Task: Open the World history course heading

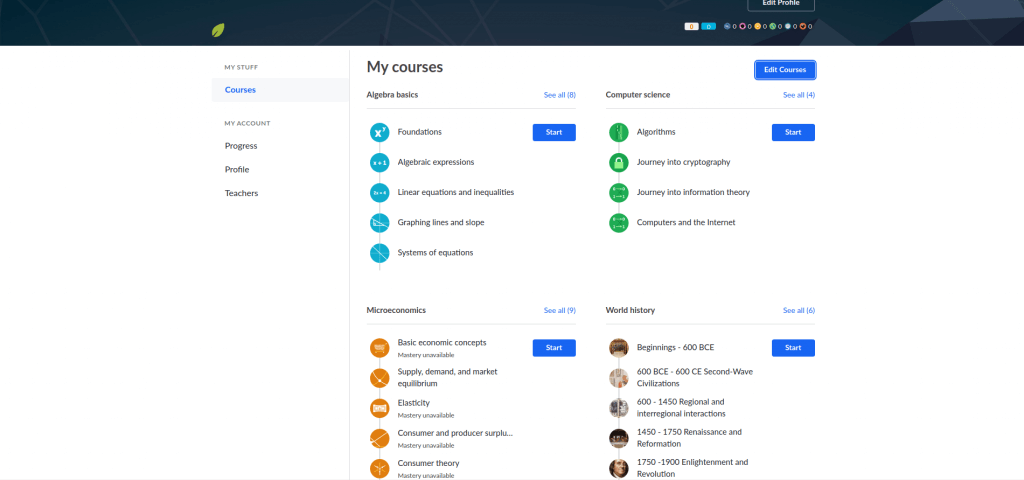Action: 630,310
